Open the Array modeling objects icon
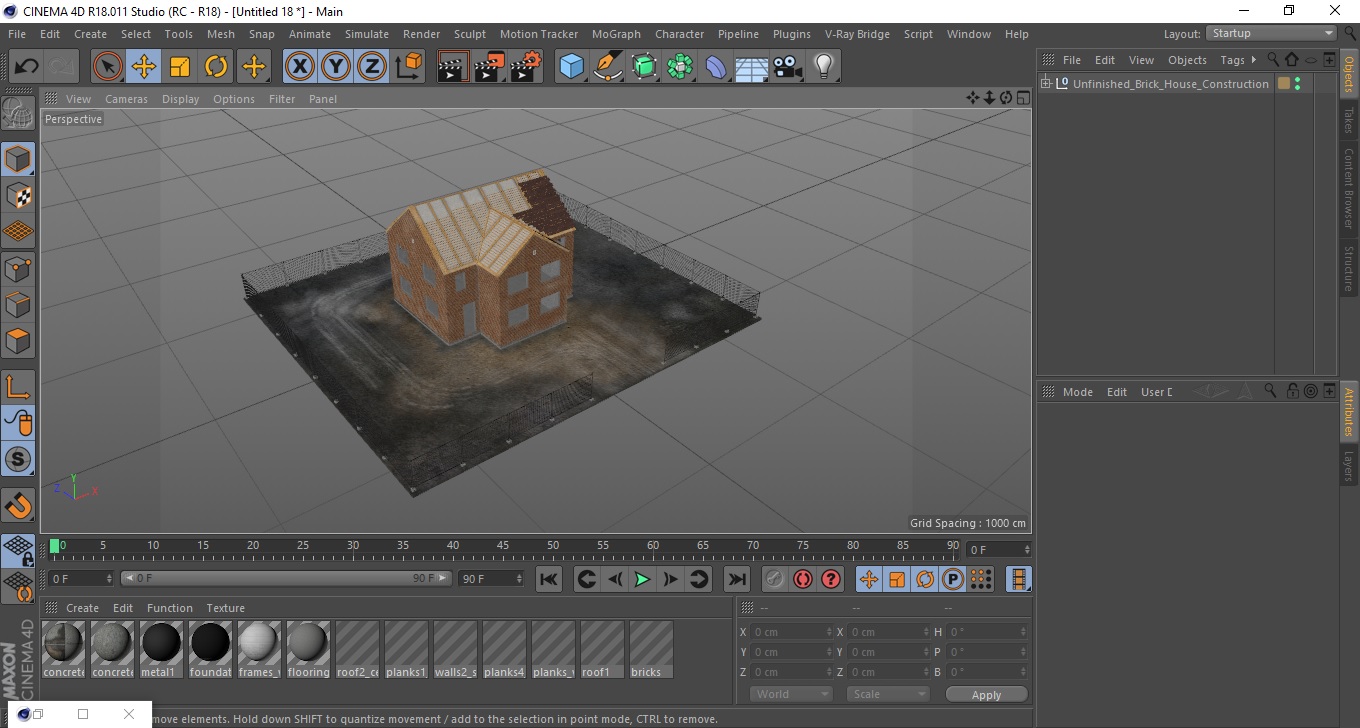Screen dimensions: 1360x728 coord(680,67)
